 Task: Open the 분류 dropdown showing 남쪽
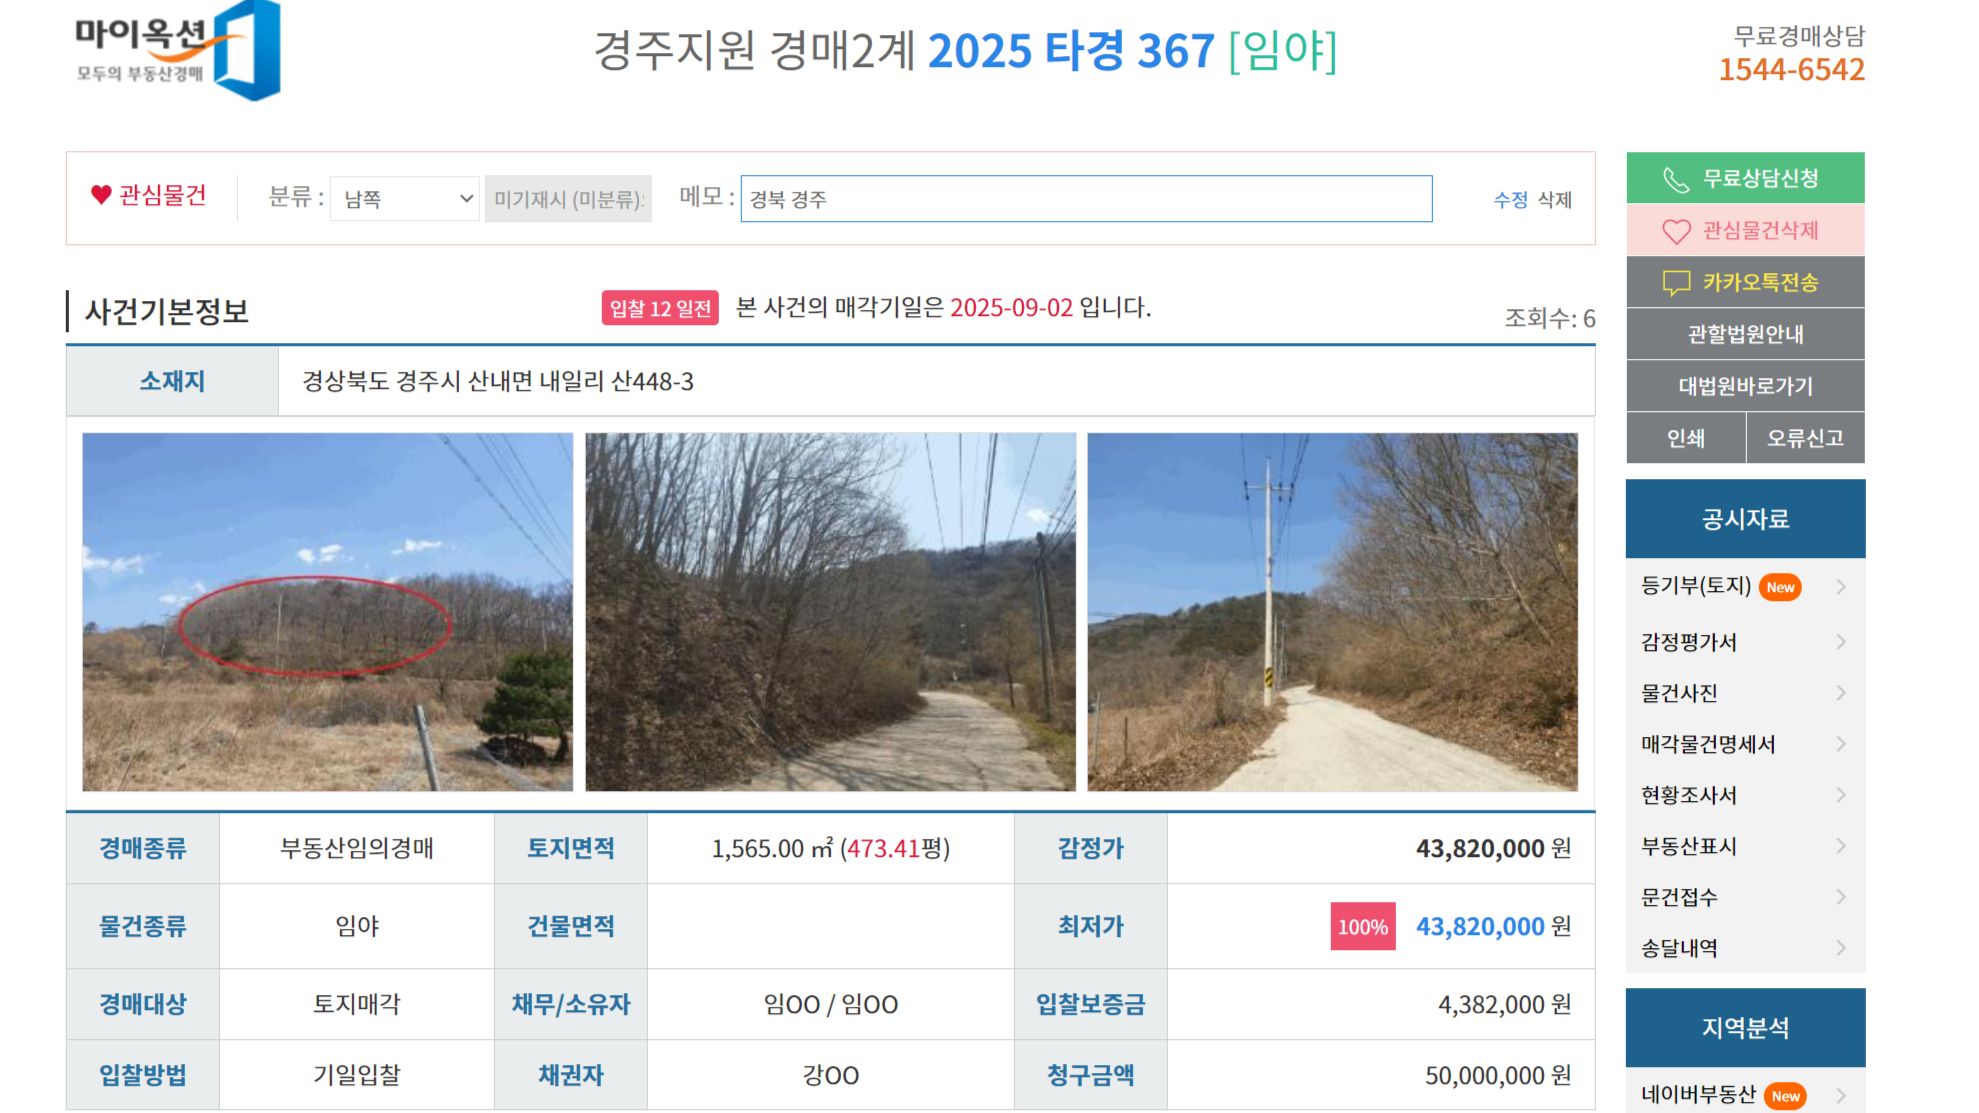tap(405, 199)
